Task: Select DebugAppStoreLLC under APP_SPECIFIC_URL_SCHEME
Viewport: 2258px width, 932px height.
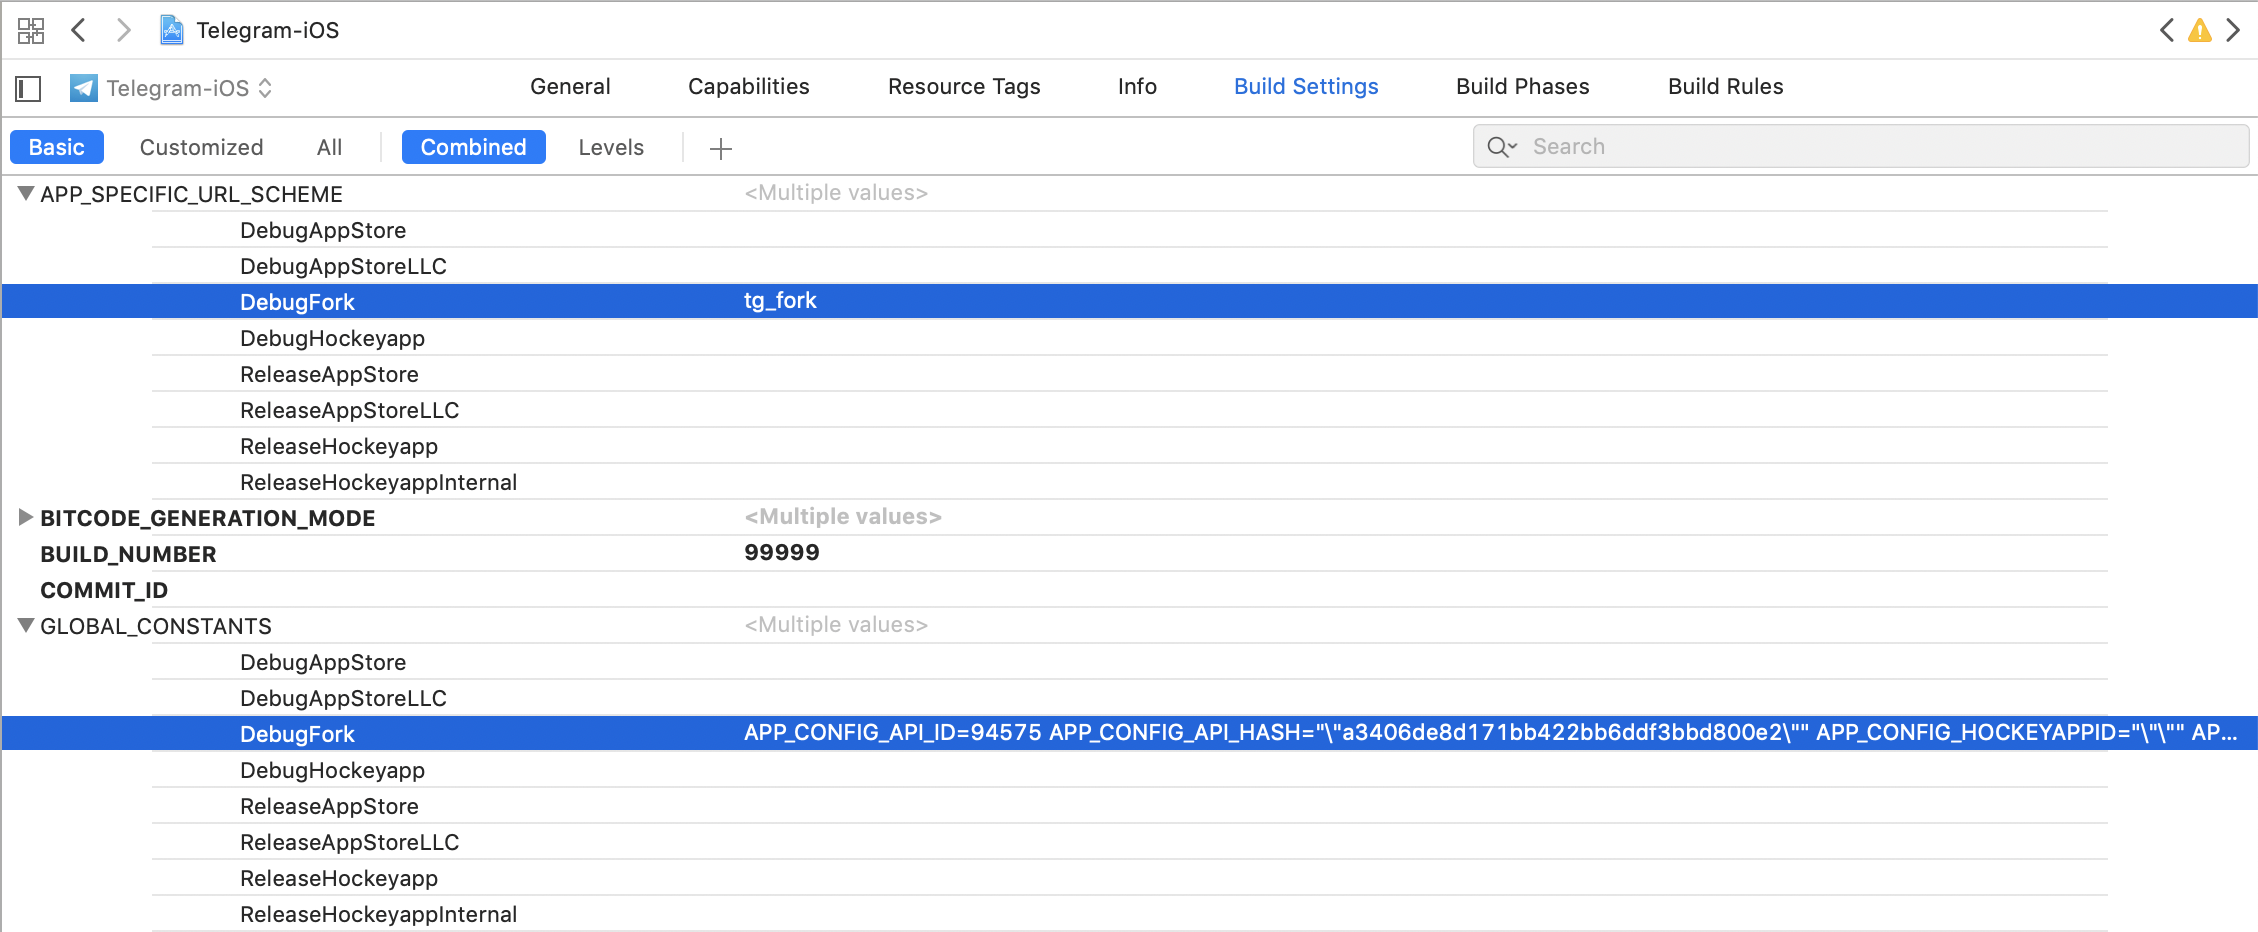Action: [x=343, y=266]
